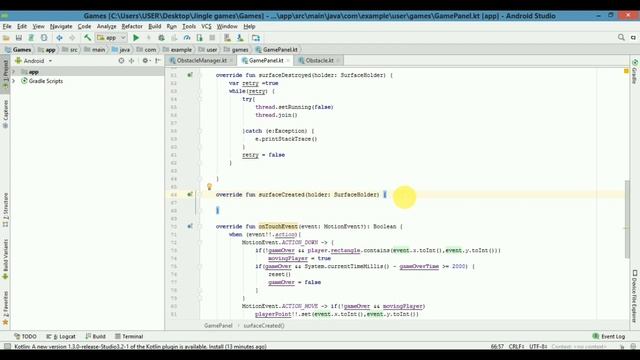Click the Save All toolbar icon
The width and height of the screenshot is (640, 360).
click(19, 38)
